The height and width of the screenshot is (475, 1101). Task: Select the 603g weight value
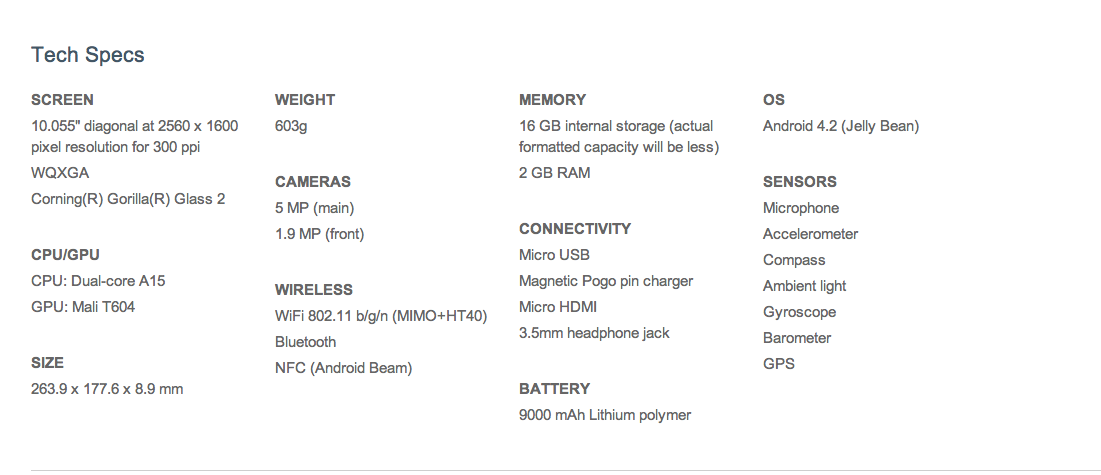coord(291,126)
